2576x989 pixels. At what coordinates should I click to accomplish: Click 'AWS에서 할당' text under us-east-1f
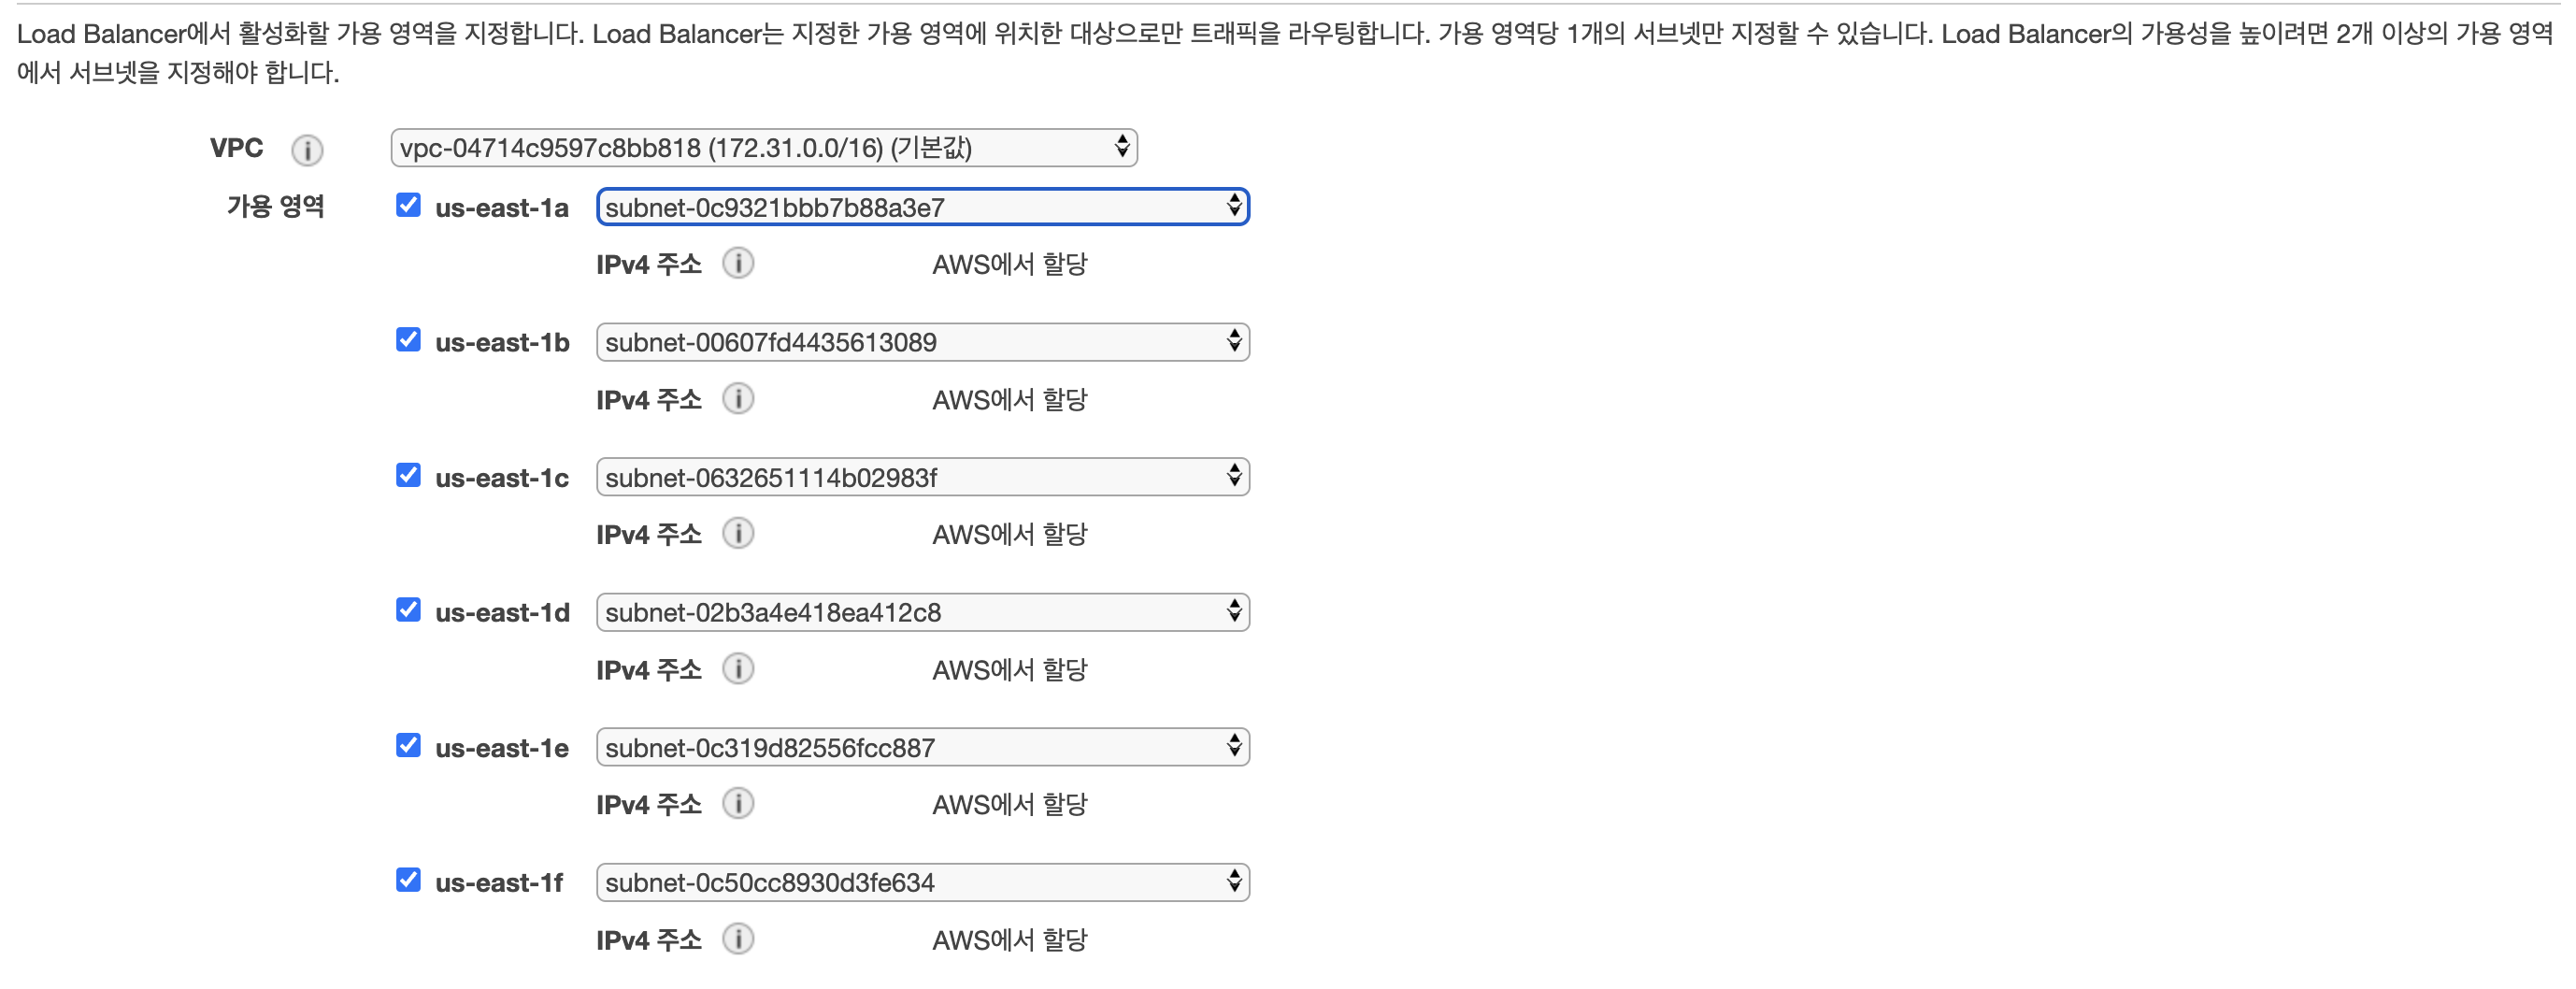tap(1009, 939)
